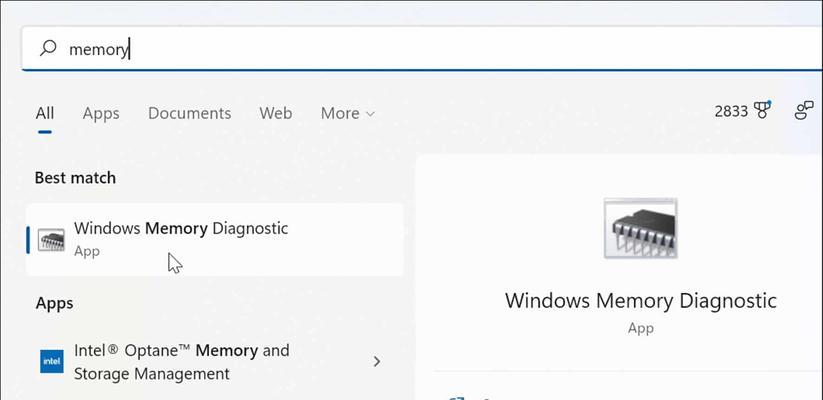Click the memory chip icon beside Best match result

point(51,240)
